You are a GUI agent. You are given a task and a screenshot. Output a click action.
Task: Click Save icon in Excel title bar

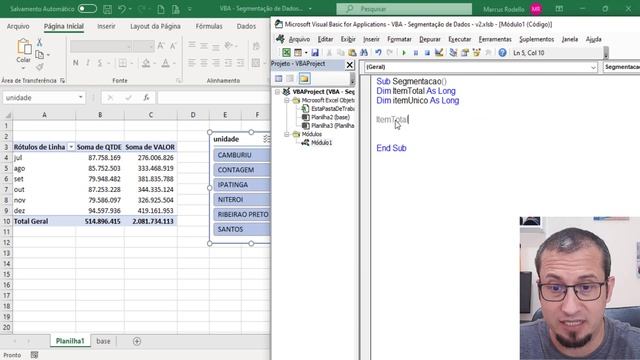(107, 9)
